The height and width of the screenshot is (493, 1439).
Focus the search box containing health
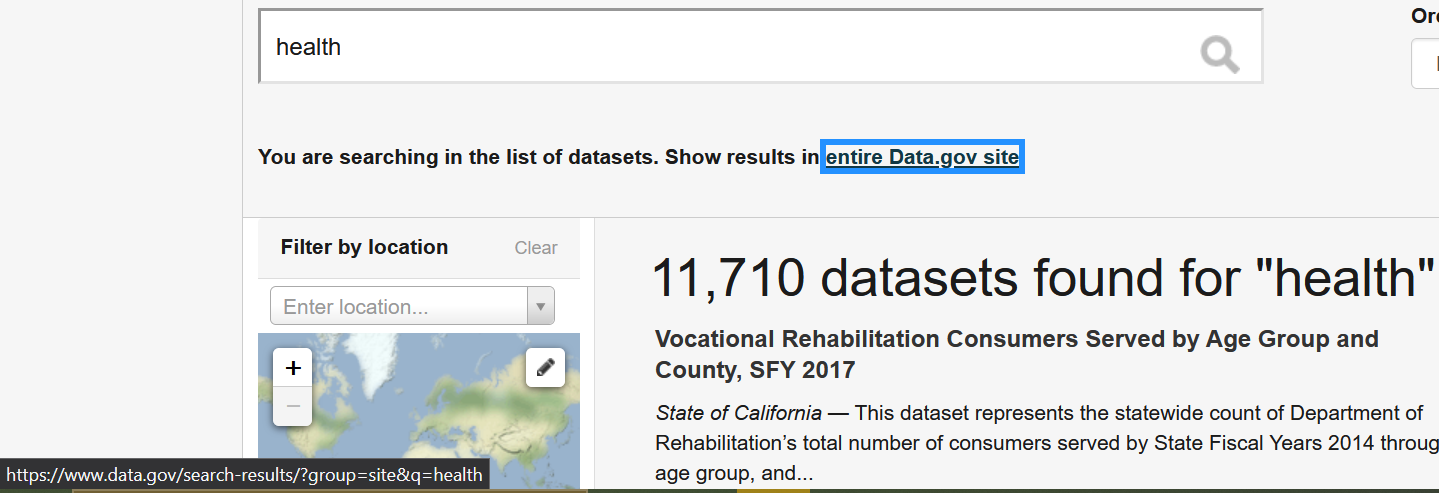[760, 46]
